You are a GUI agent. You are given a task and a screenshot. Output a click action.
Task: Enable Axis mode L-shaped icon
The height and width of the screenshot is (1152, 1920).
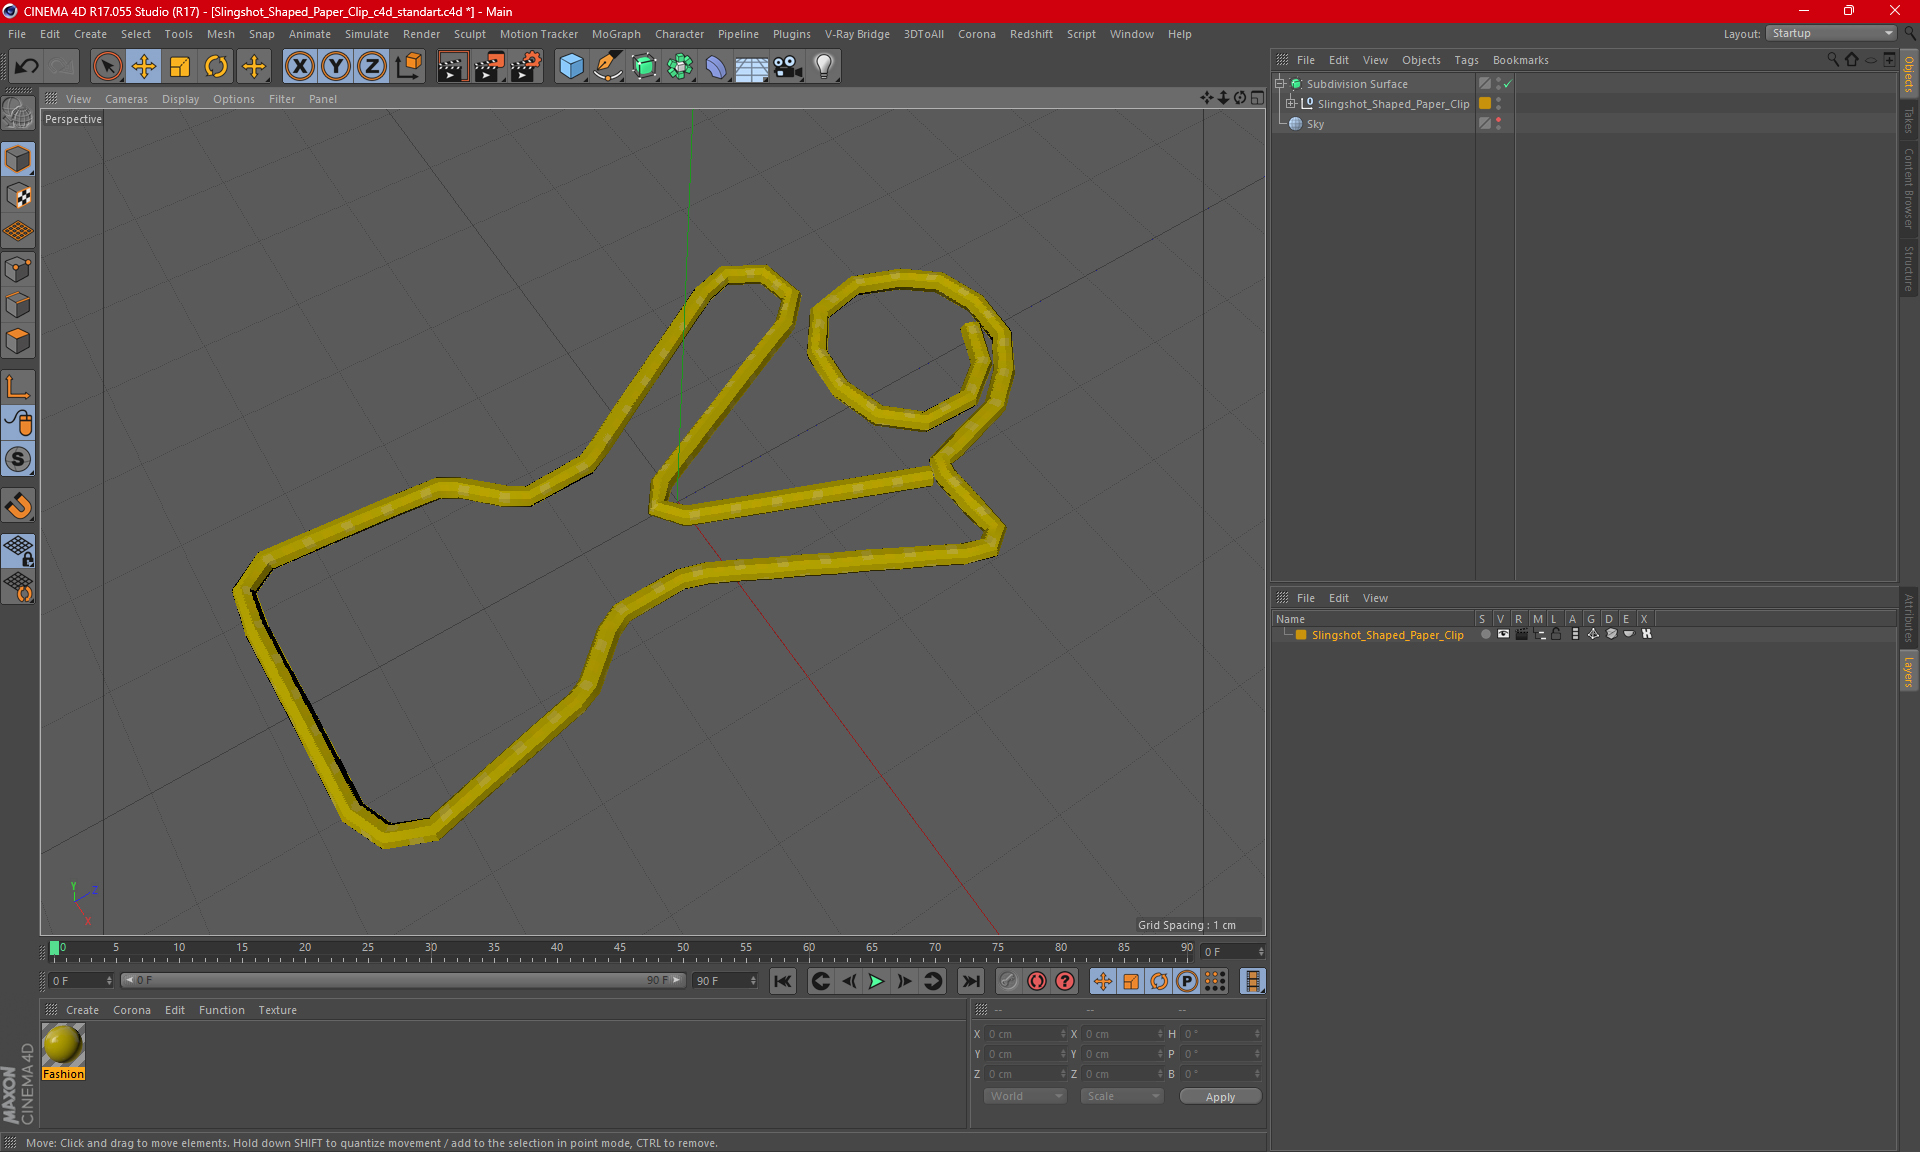pyautogui.click(x=18, y=387)
